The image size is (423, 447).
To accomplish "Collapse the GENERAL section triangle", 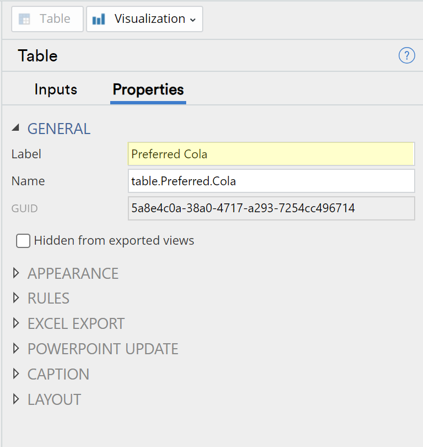I will 16,128.
